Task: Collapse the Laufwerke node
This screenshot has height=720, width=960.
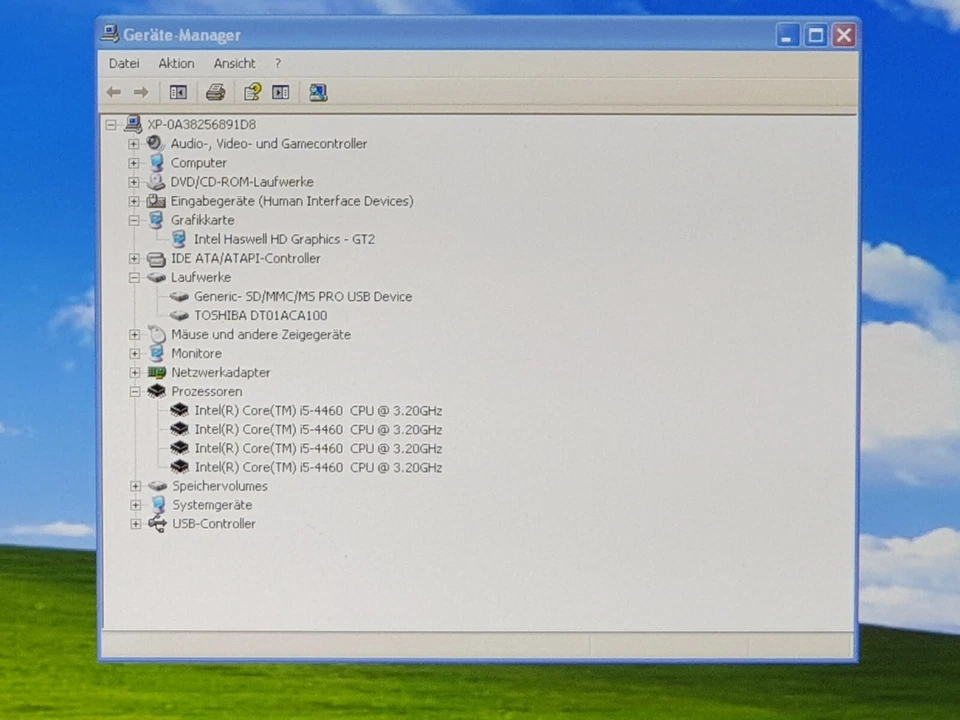Action: 133,278
